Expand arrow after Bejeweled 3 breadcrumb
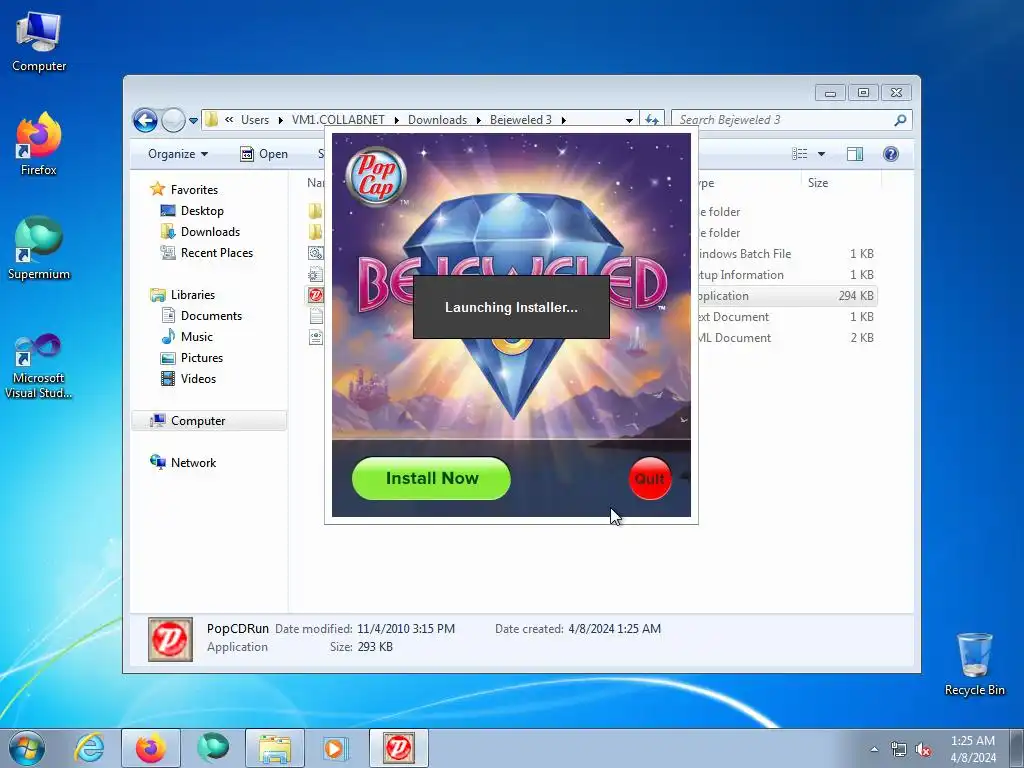Screen dimensions: 1024x768 563,120
